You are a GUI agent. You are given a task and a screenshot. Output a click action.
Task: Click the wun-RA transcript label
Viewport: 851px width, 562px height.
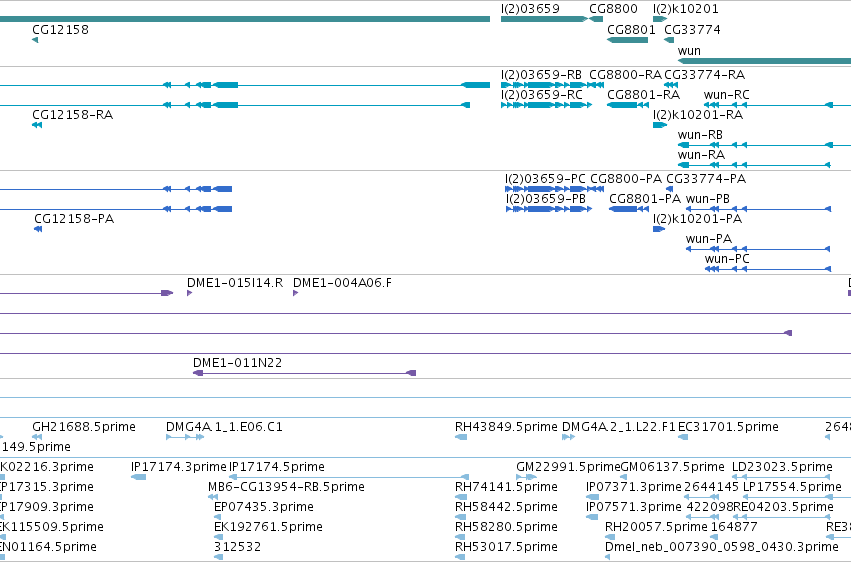tap(701, 155)
